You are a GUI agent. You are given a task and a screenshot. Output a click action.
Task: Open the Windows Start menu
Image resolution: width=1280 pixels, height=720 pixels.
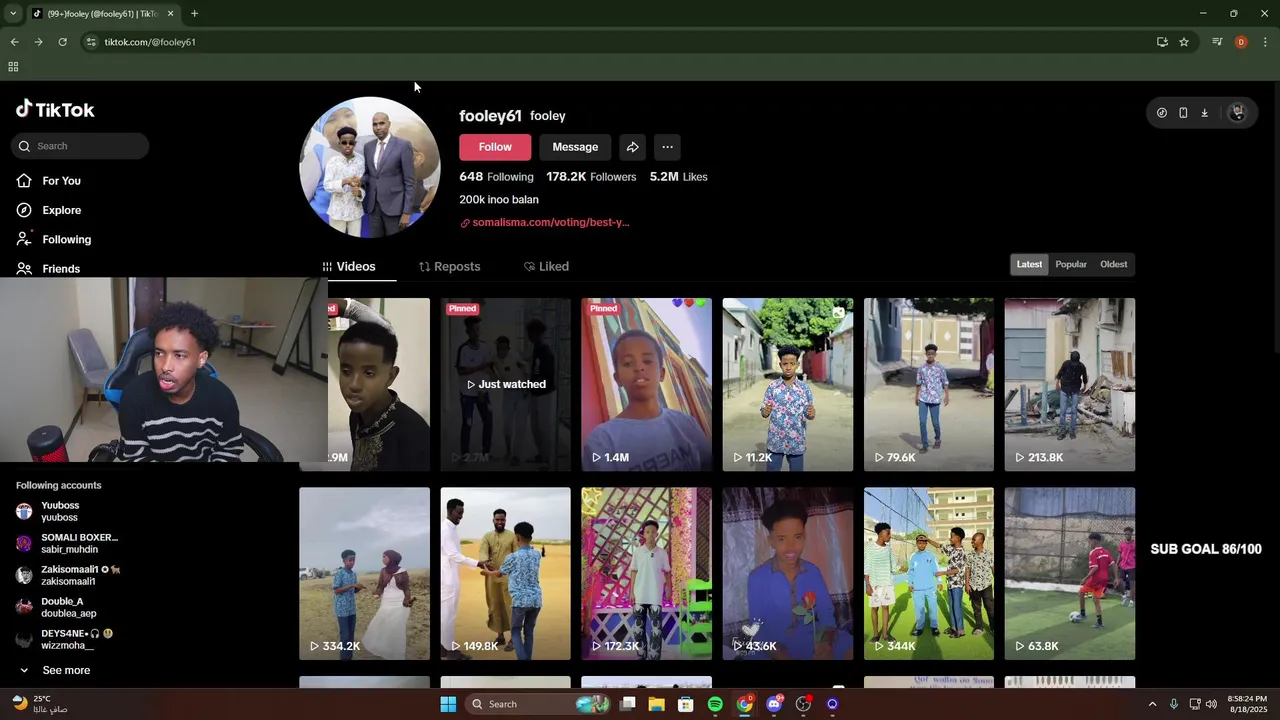click(x=448, y=704)
